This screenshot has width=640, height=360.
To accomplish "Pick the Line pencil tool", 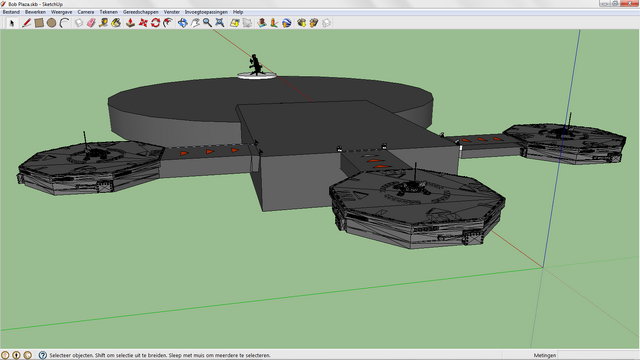I will click(x=27, y=23).
